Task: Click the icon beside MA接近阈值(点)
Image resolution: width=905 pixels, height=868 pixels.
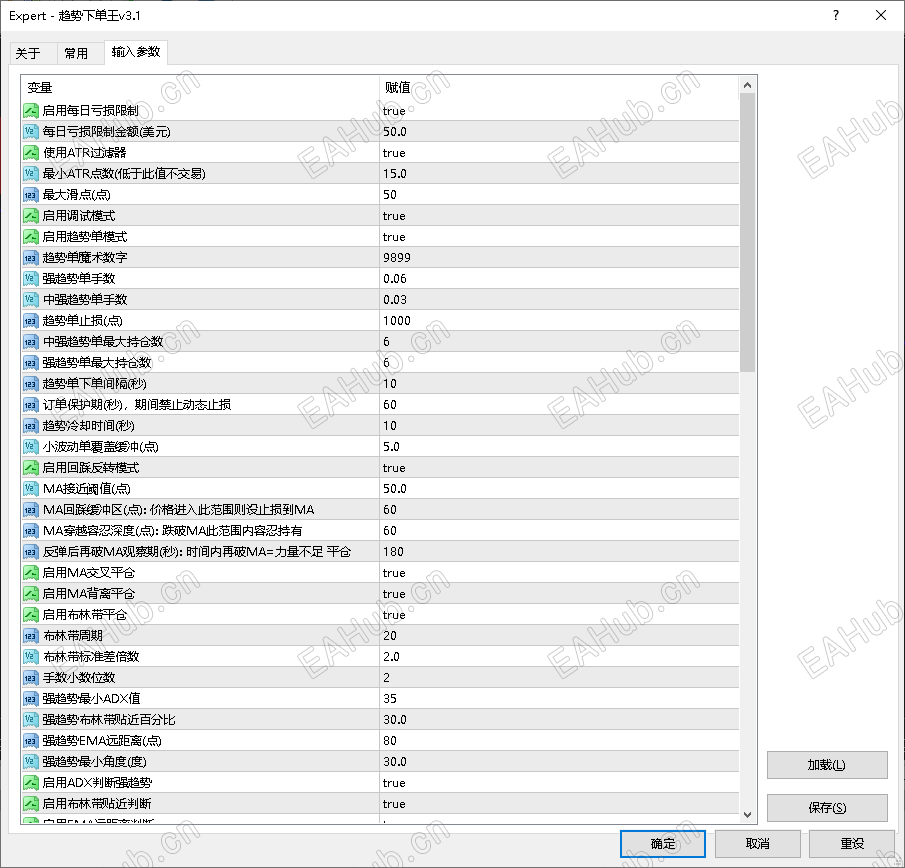Action: pyautogui.click(x=31, y=488)
